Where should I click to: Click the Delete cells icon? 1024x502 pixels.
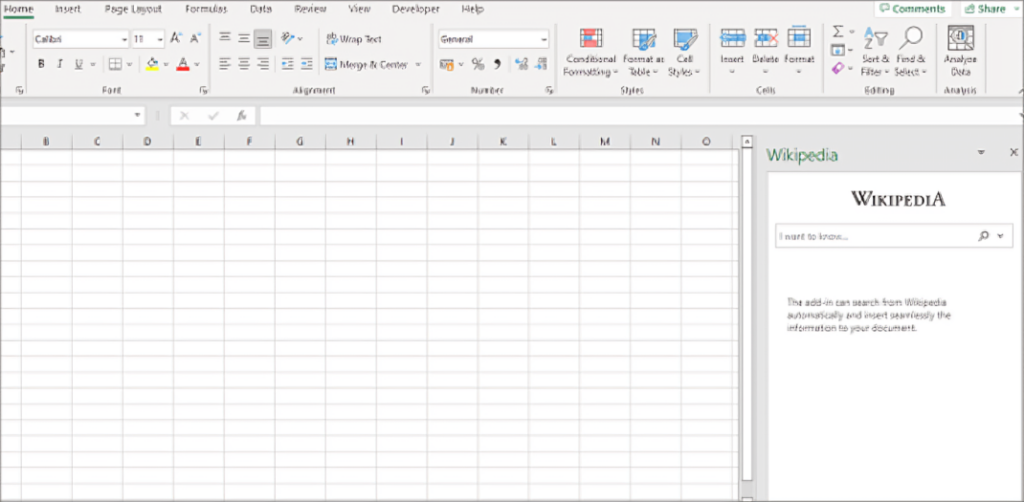pos(765,38)
